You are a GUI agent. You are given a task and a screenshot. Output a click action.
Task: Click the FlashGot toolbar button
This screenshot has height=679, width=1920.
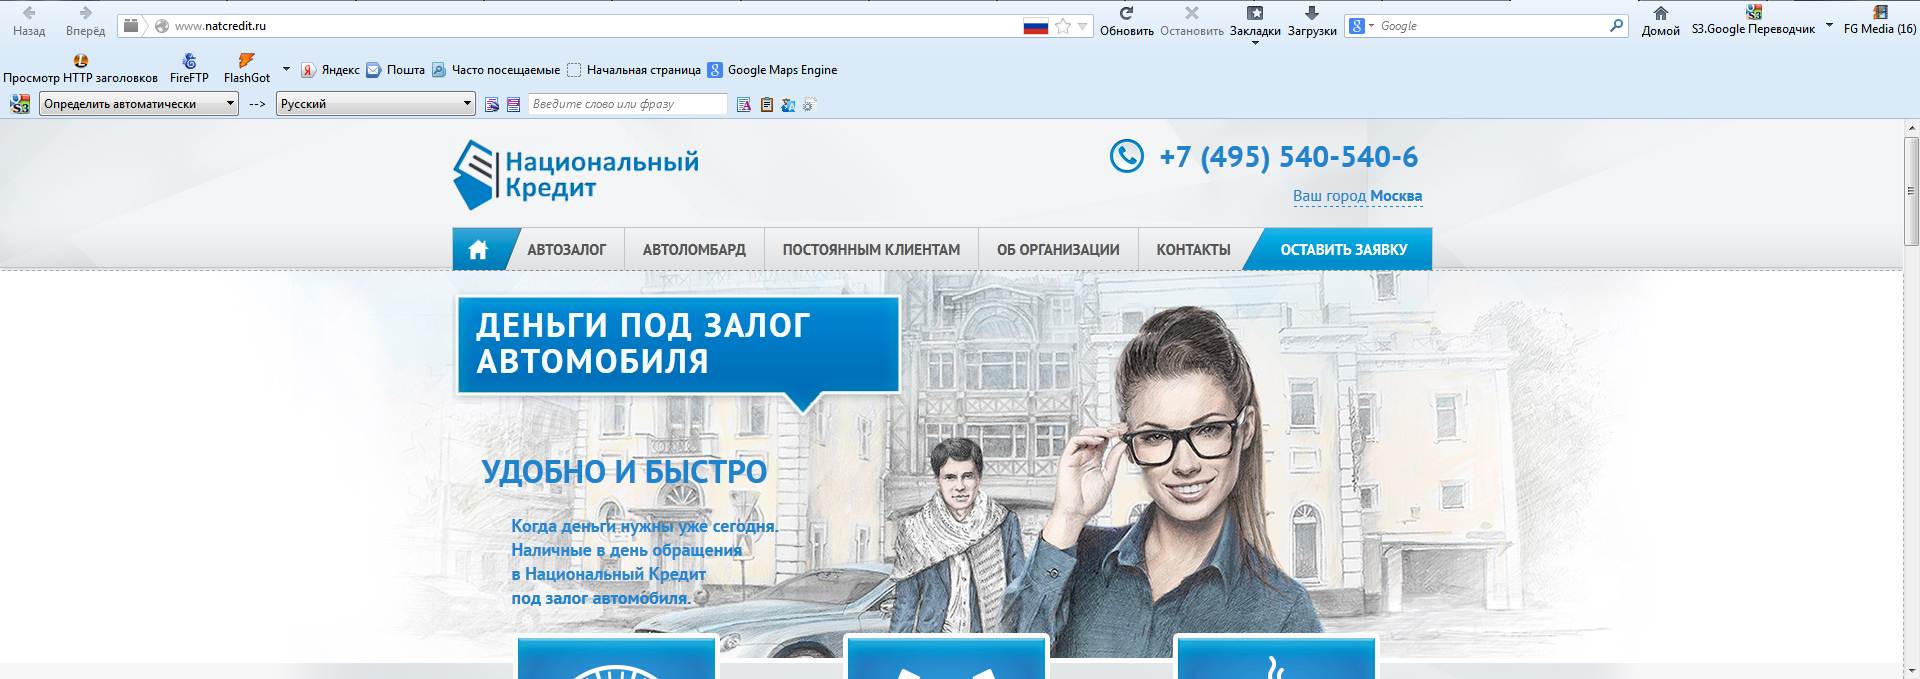click(247, 69)
